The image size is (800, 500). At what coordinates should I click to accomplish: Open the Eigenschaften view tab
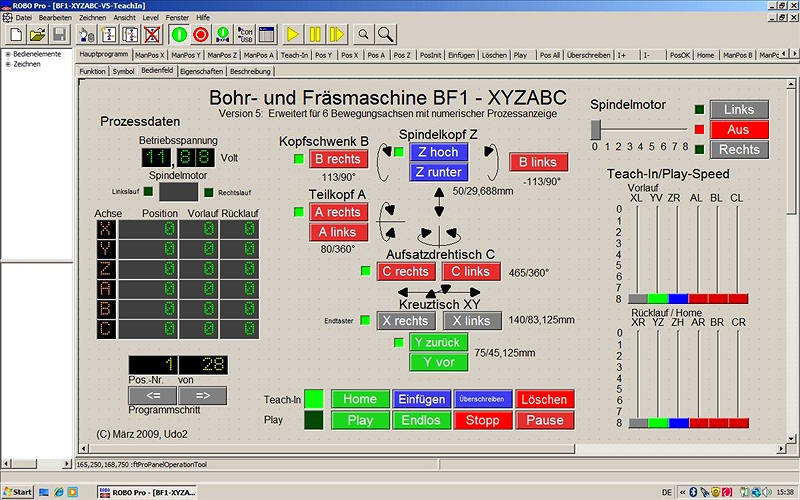pos(202,71)
